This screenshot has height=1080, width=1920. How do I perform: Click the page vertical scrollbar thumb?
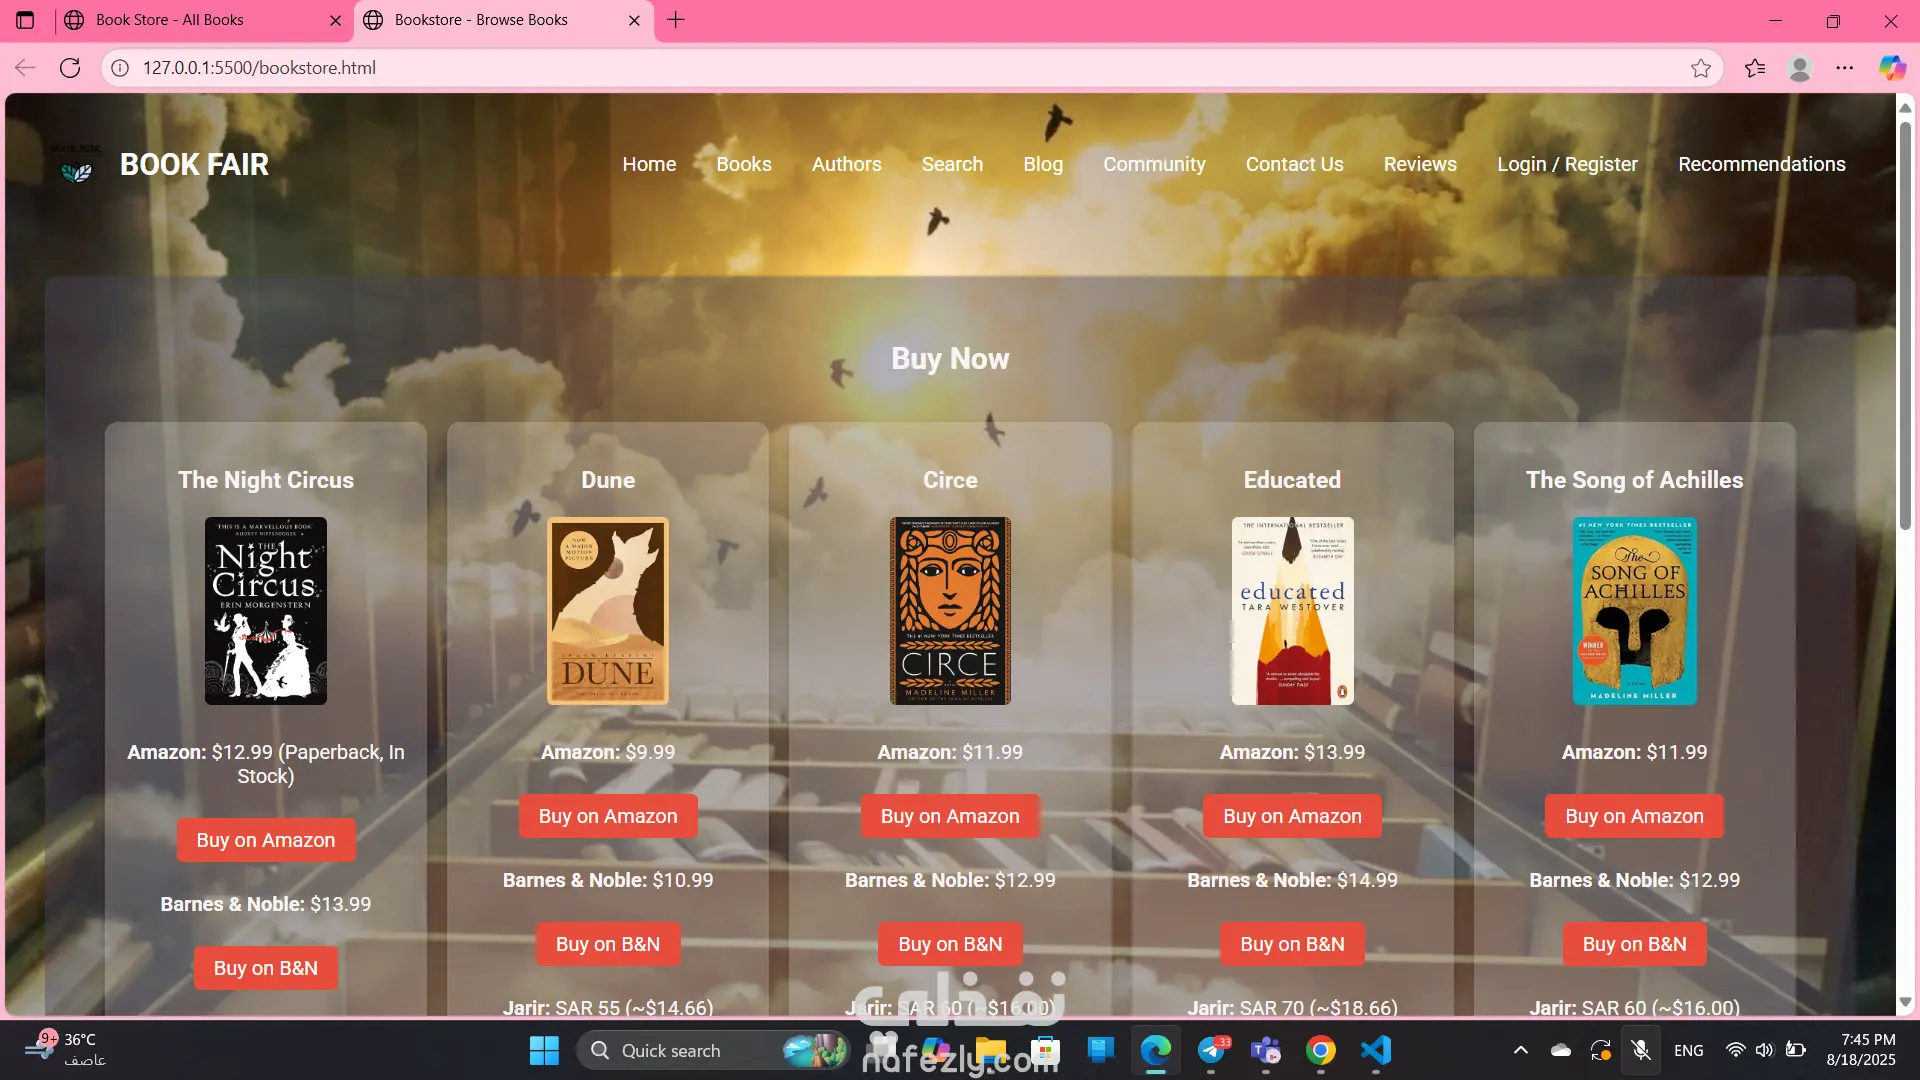click(x=1905, y=325)
